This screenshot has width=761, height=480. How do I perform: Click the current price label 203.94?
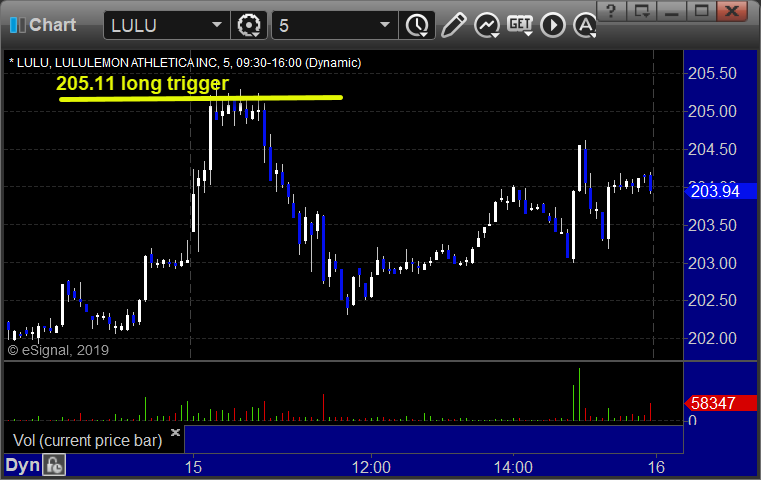point(720,191)
